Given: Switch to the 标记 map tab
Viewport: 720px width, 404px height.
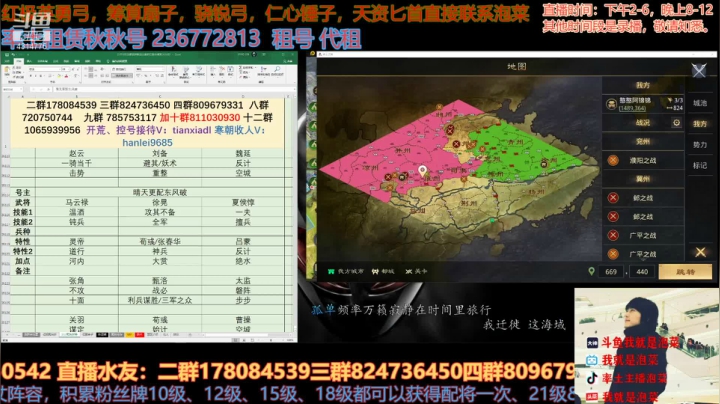Looking at the screenshot, I should (700, 165).
